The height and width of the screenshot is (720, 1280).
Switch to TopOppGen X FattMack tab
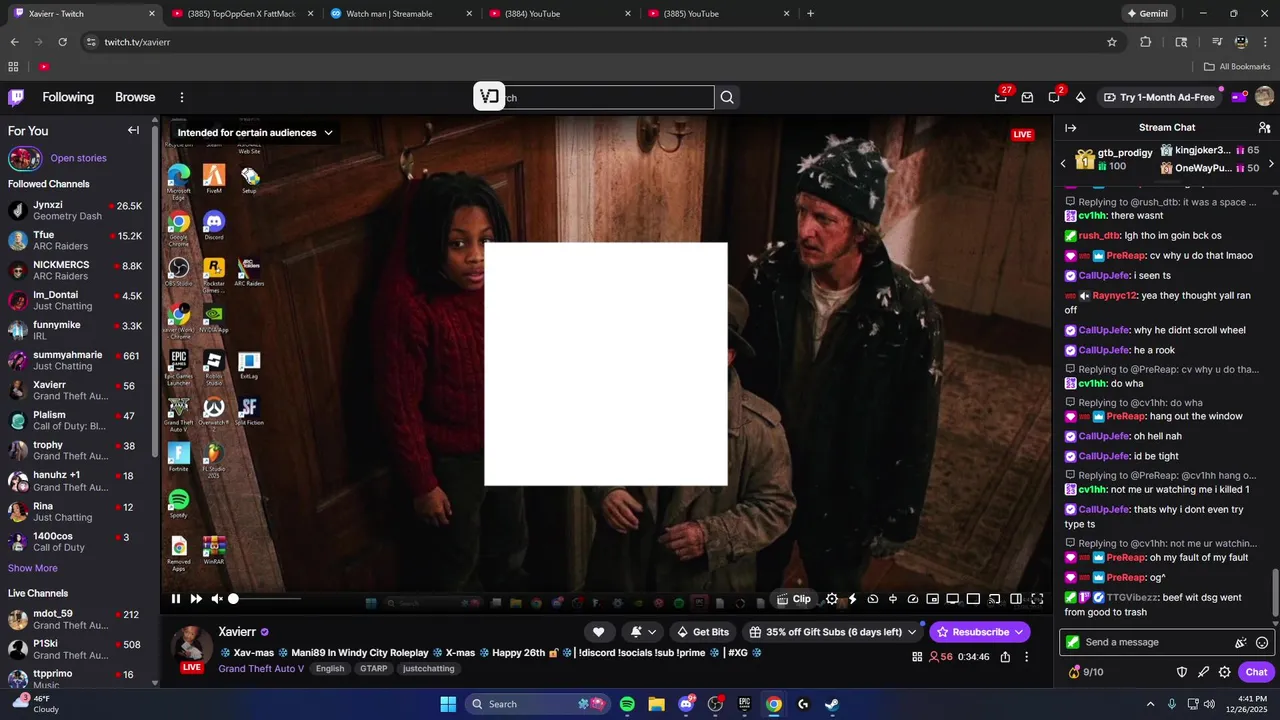[x=243, y=14]
